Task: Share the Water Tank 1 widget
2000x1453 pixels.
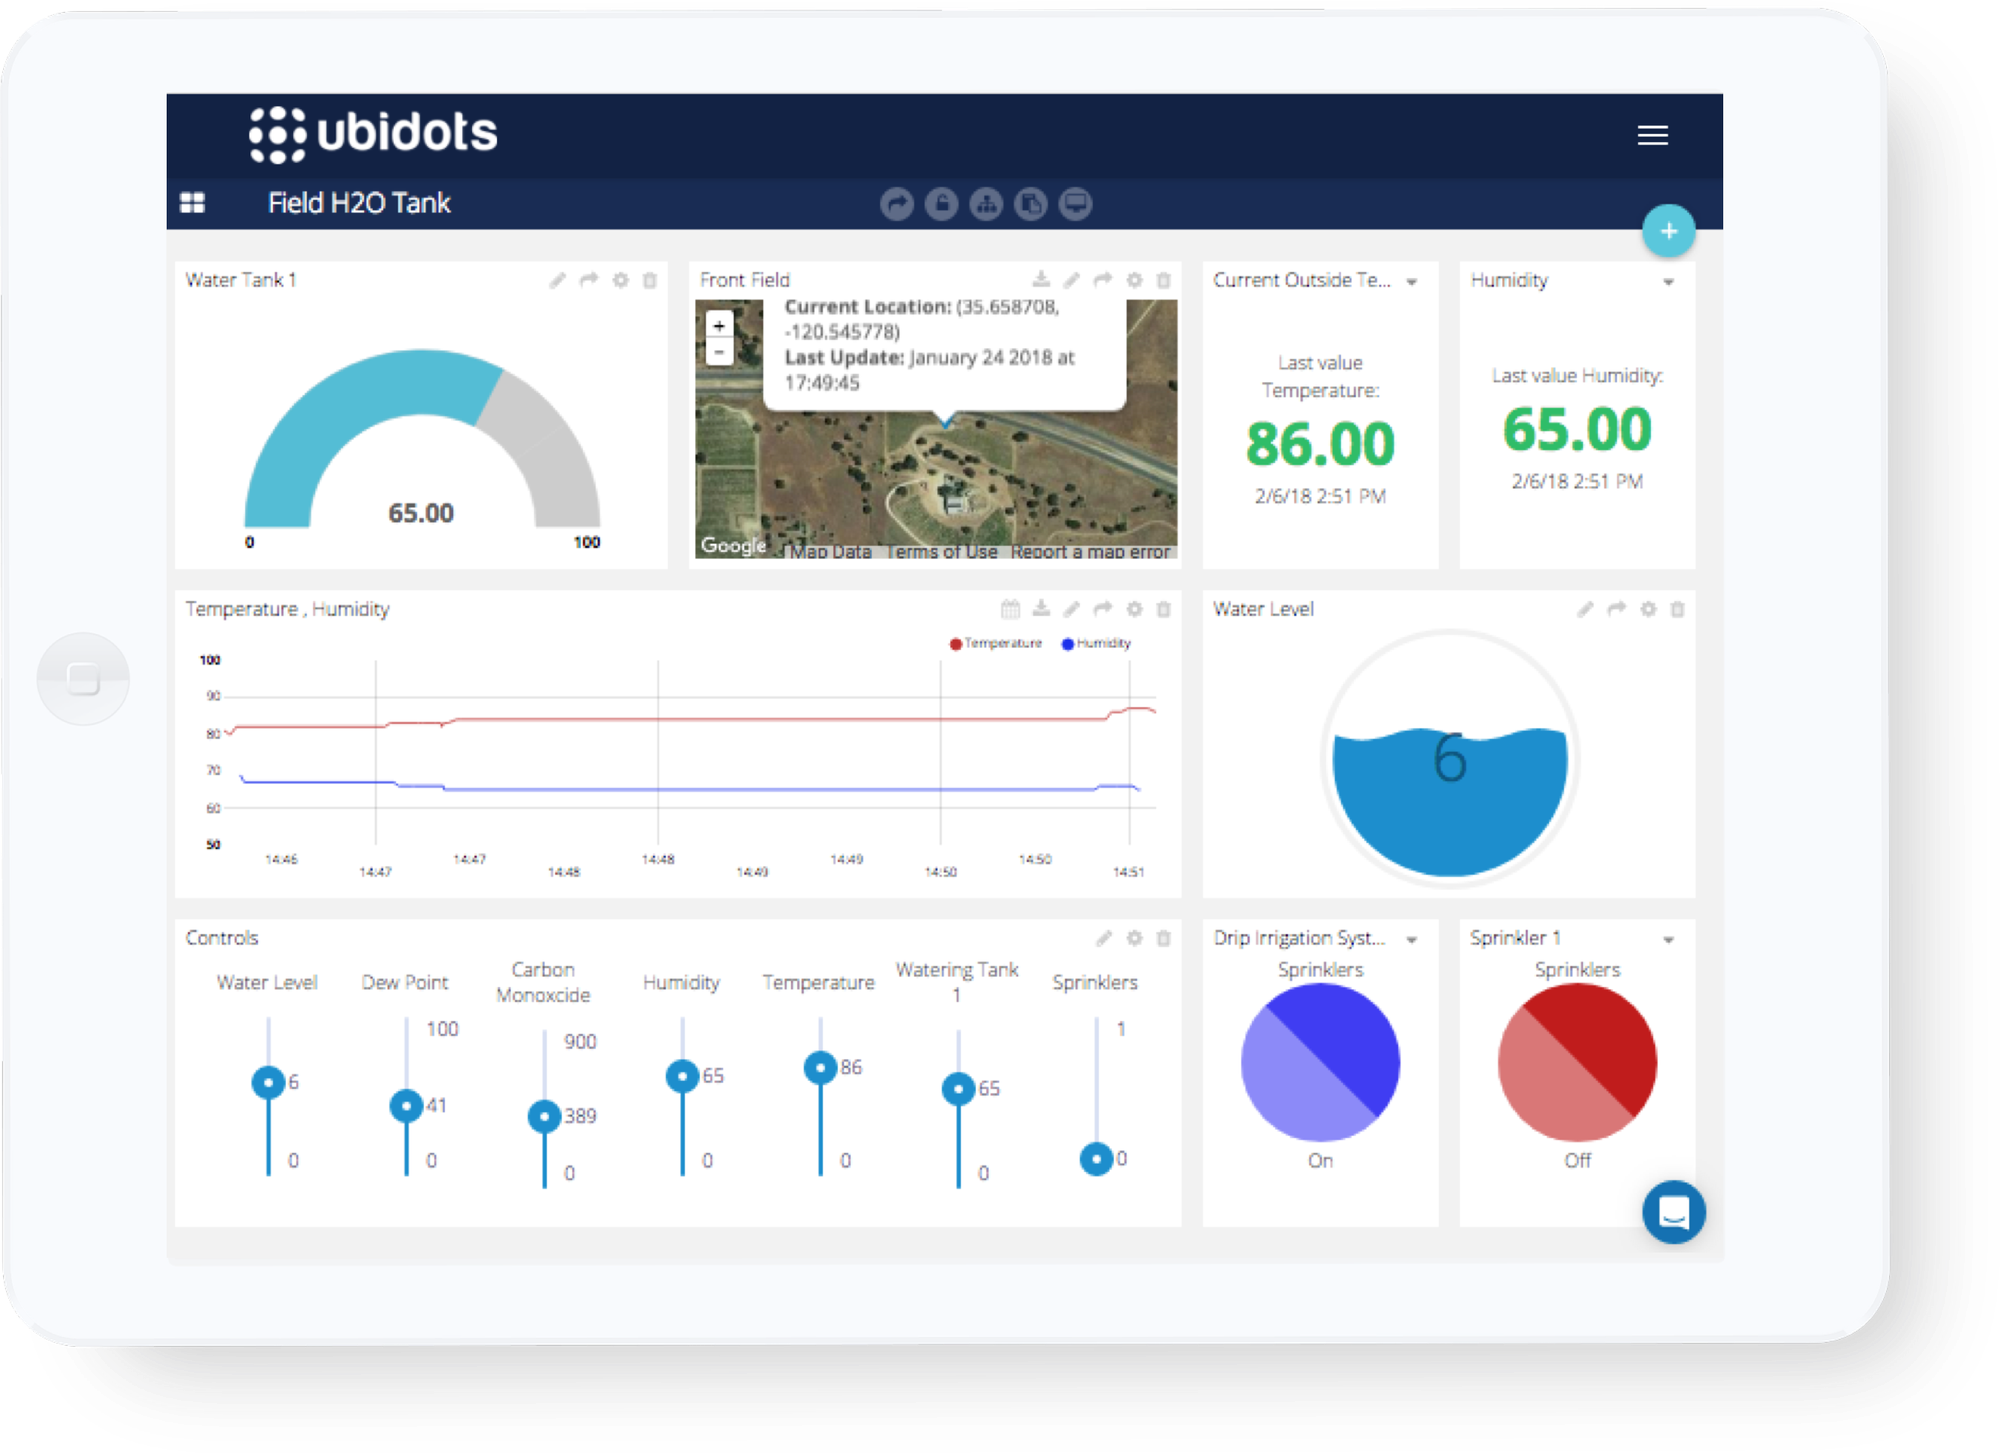Action: pyautogui.click(x=589, y=280)
